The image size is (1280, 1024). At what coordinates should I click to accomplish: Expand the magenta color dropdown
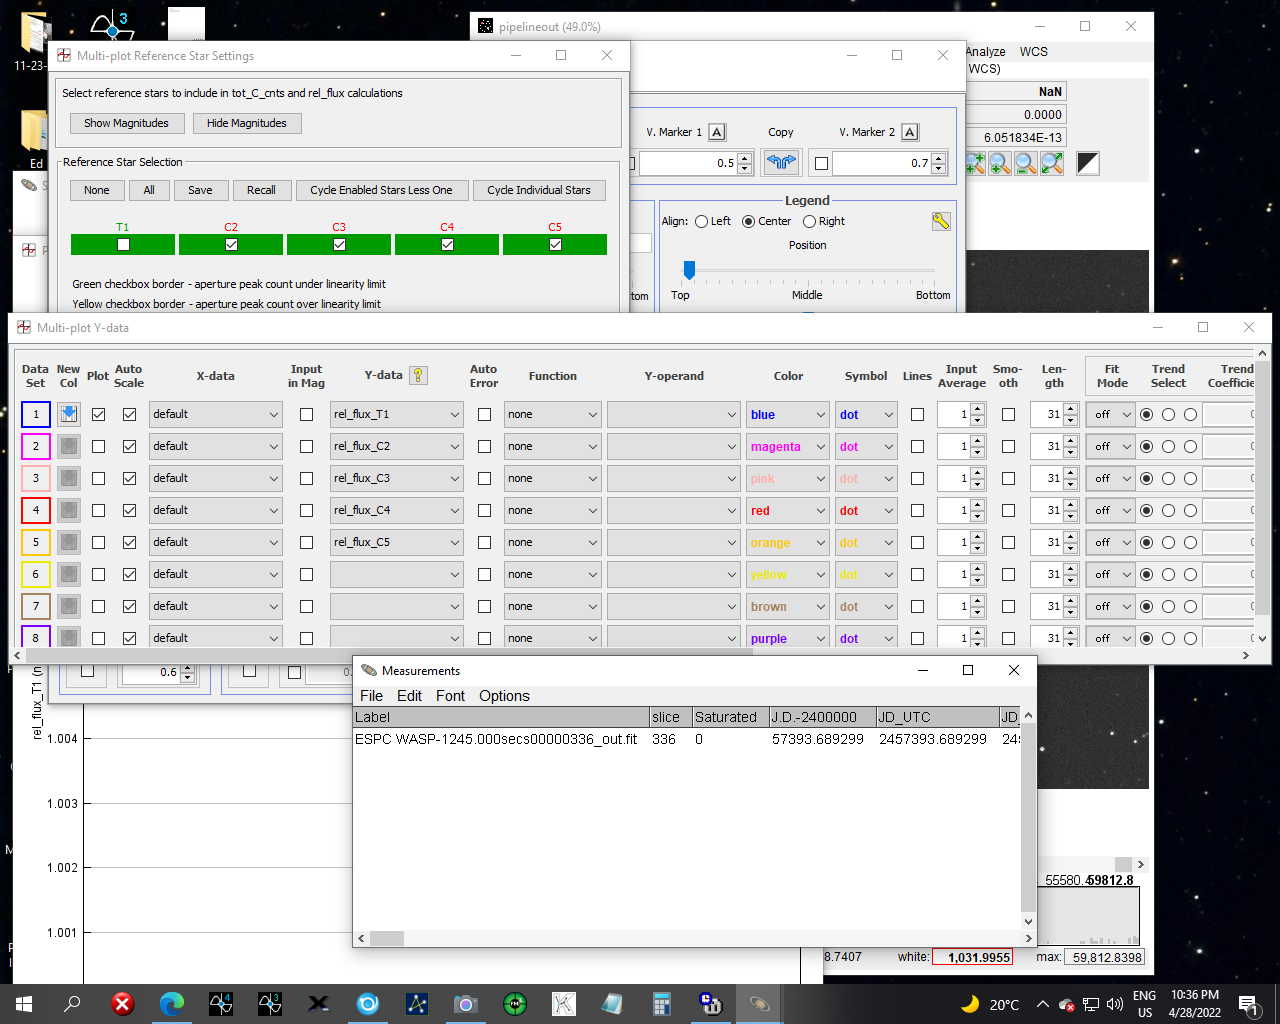click(788, 446)
